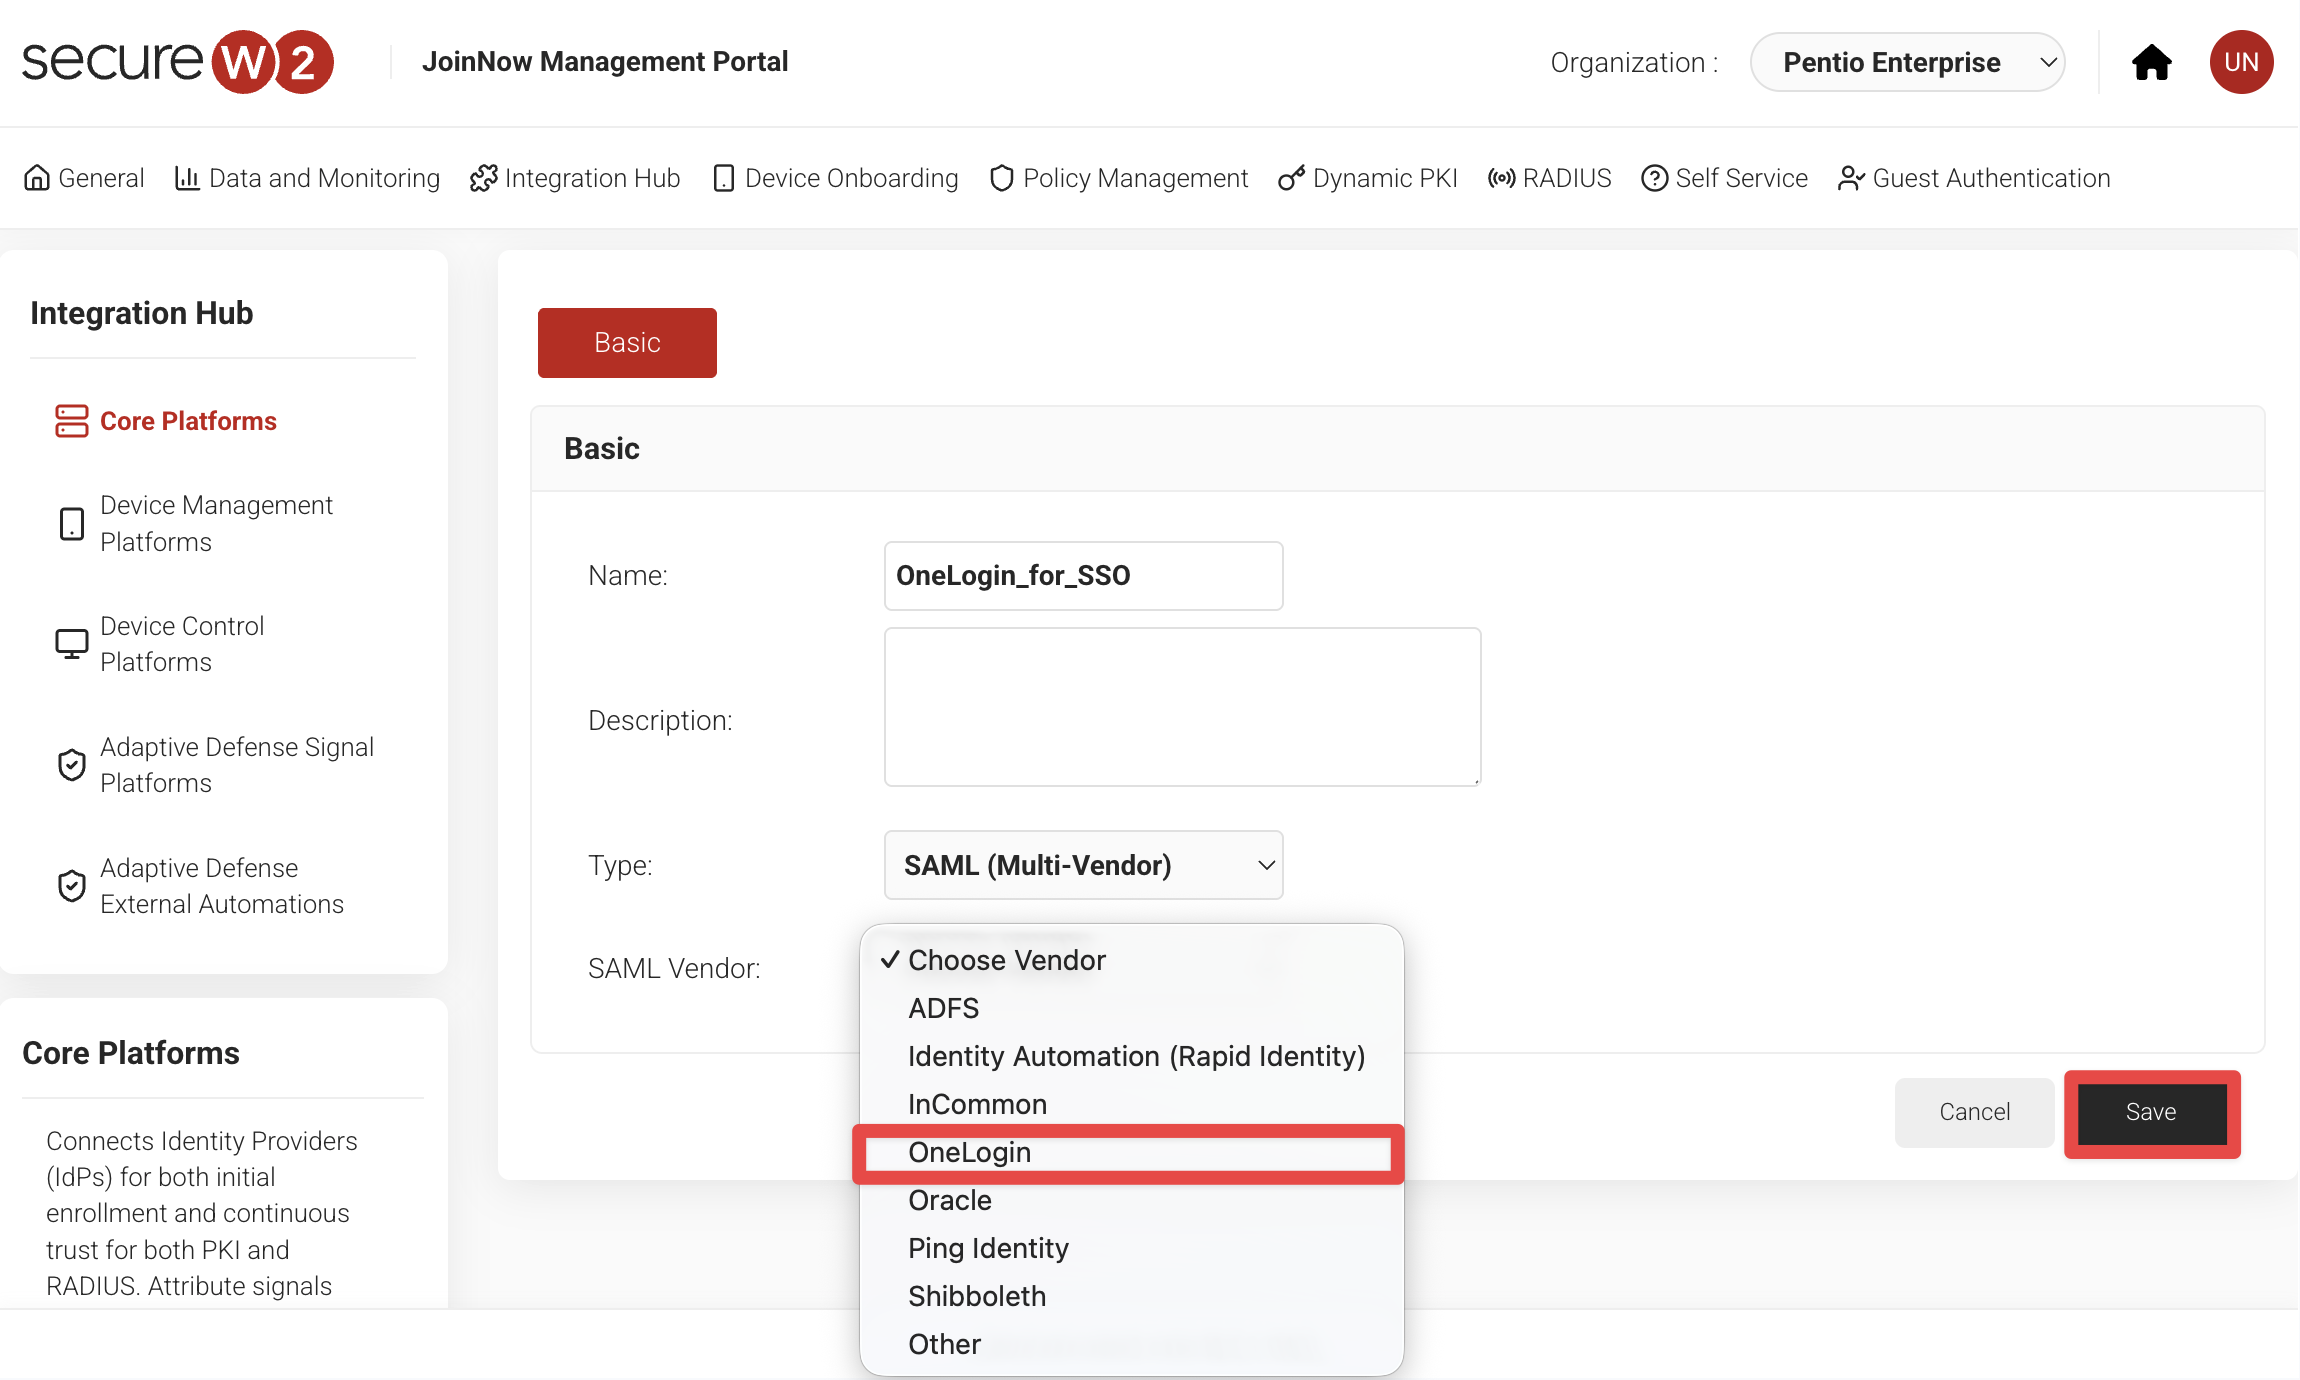
Task: Click the Connects Identity Providers description text
Action: pos(201,1214)
